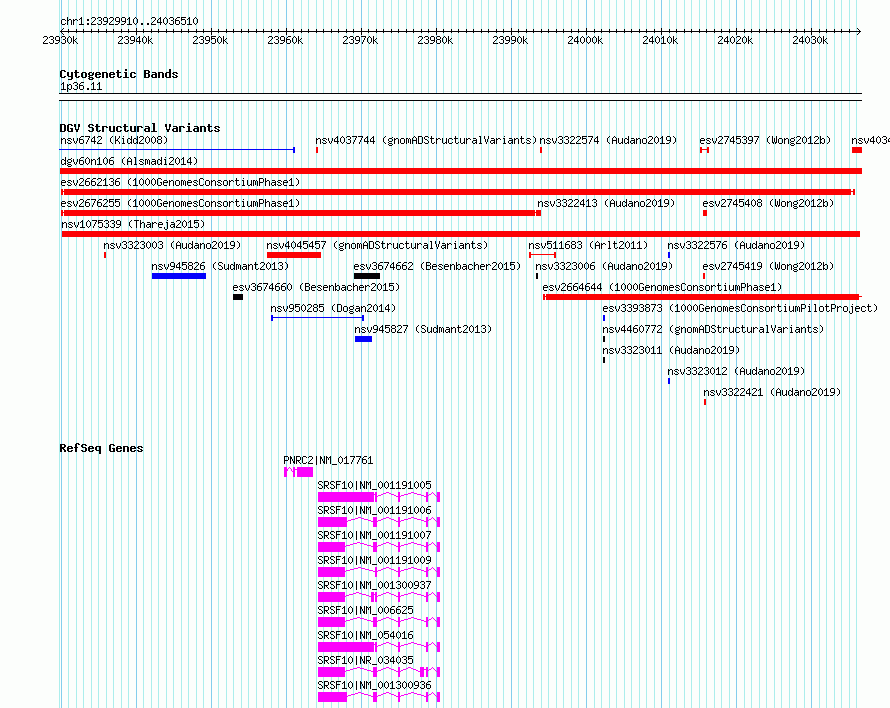
Task: Select nsv3322574 (Audano2019) label
Action: 608,140
